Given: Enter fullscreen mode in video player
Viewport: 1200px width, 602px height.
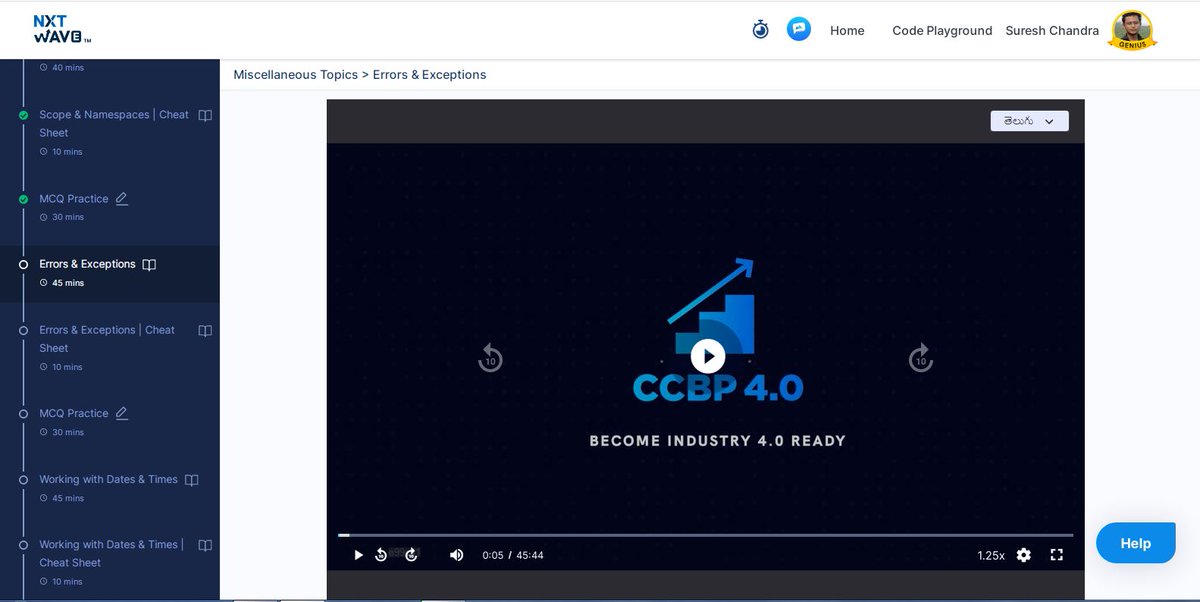Looking at the screenshot, I should point(1057,555).
